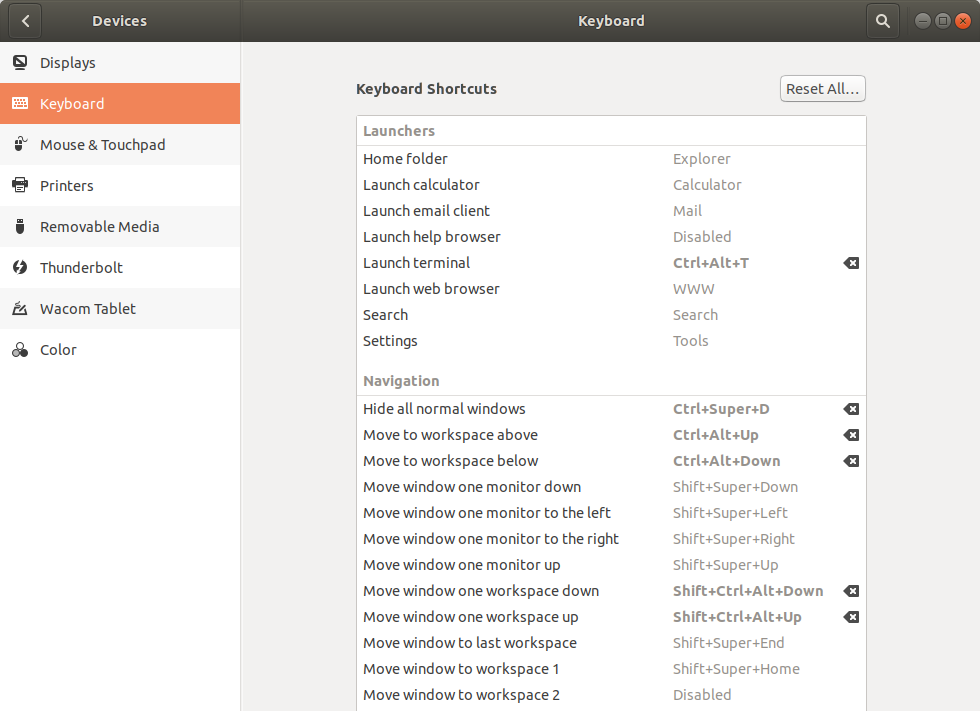Screen dimensions: 980x711
Task: Select Move window to last workspace row
Action: click(x=611, y=644)
